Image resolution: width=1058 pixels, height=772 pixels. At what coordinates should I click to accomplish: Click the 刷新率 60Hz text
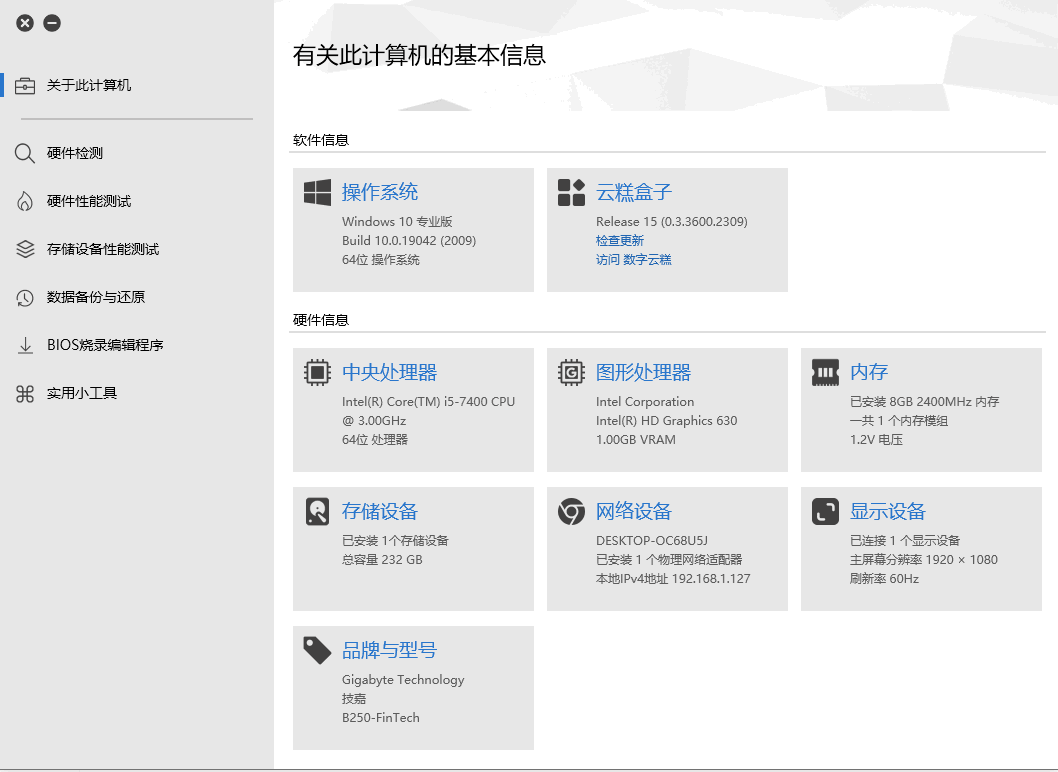pos(884,578)
